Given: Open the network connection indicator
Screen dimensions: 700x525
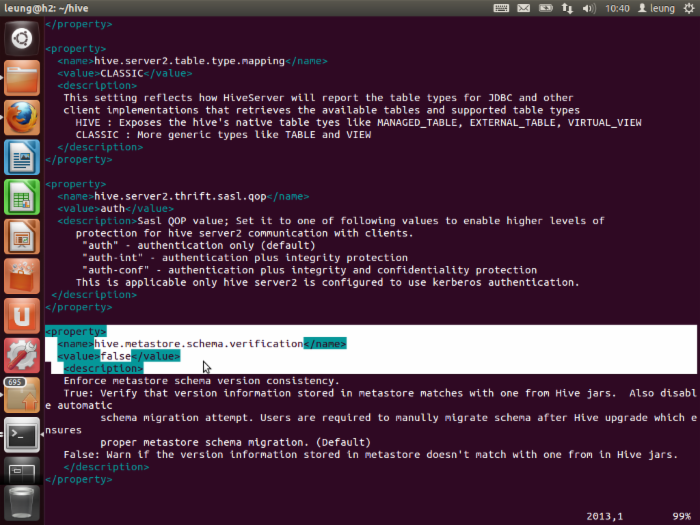Looking at the screenshot, I should [x=567, y=8].
